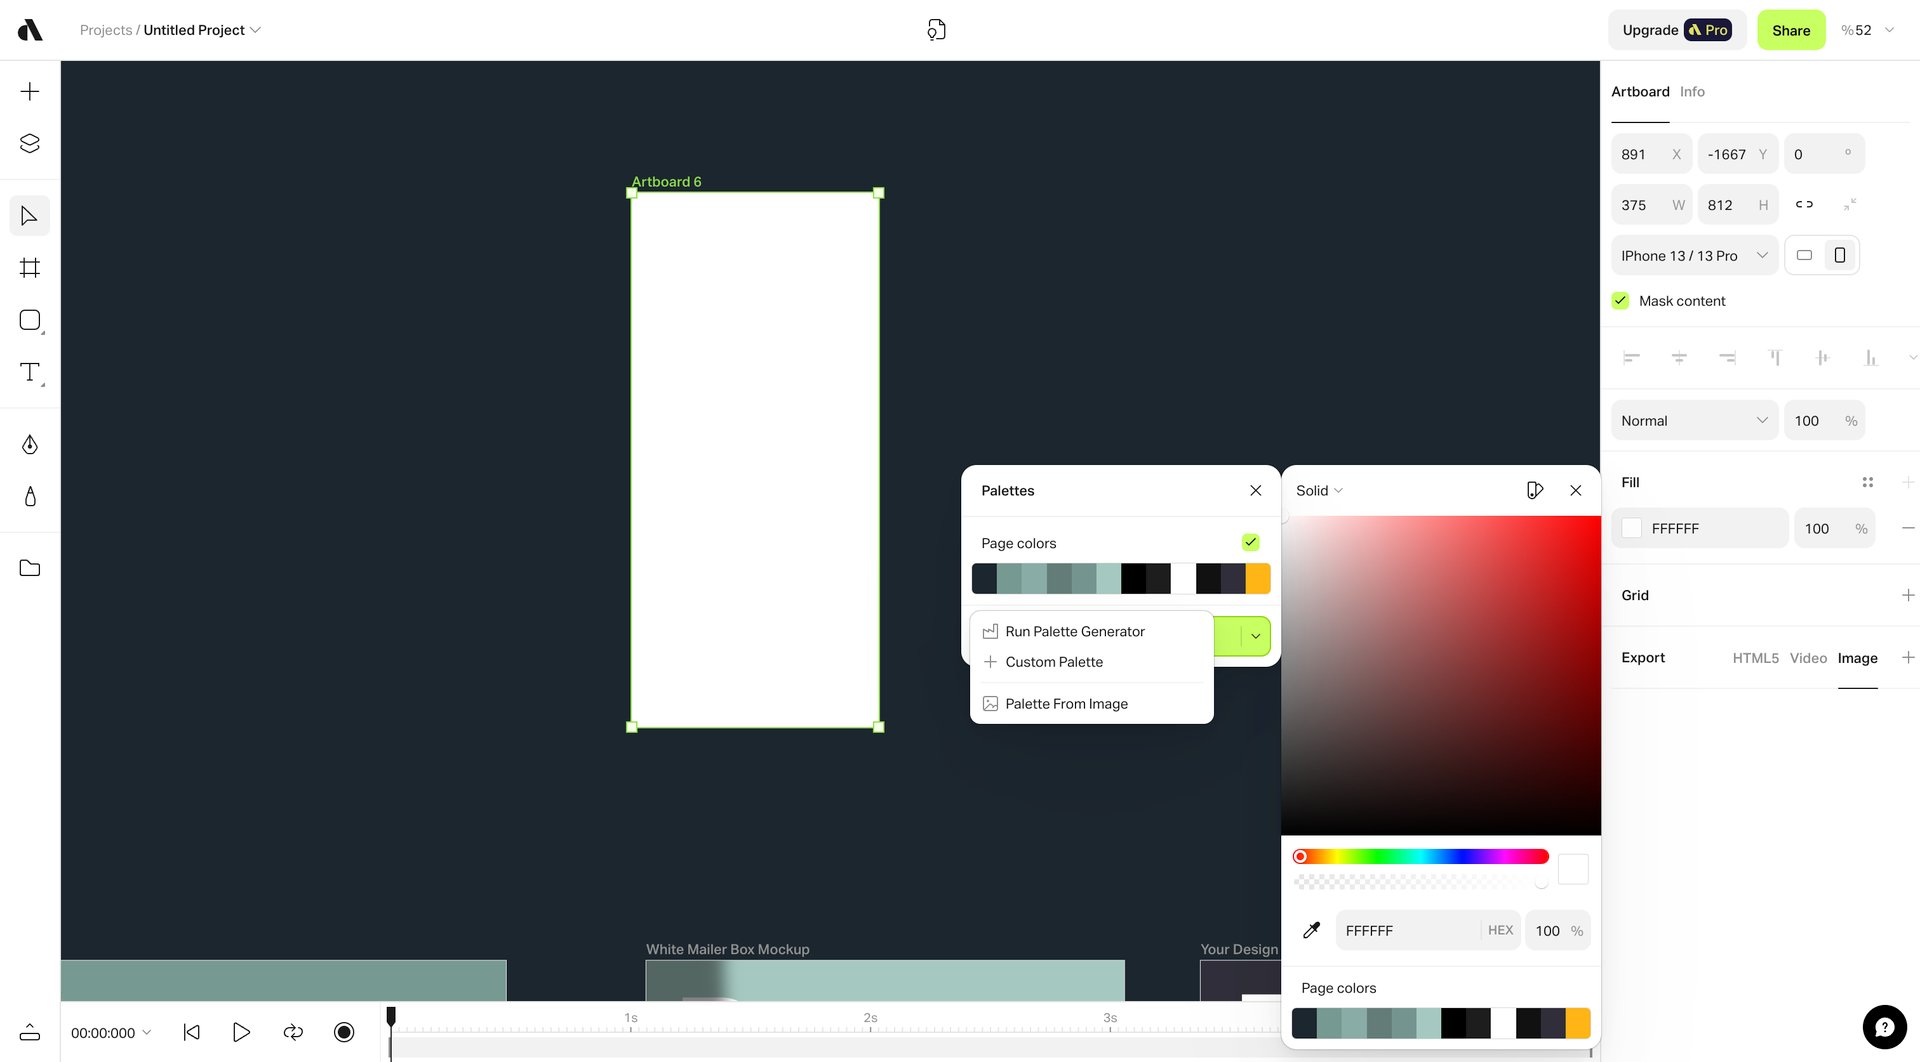Open the Solid fill type dropdown
The height and width of the screenshot is (1062, 1920).
[x=1318, y=490]
